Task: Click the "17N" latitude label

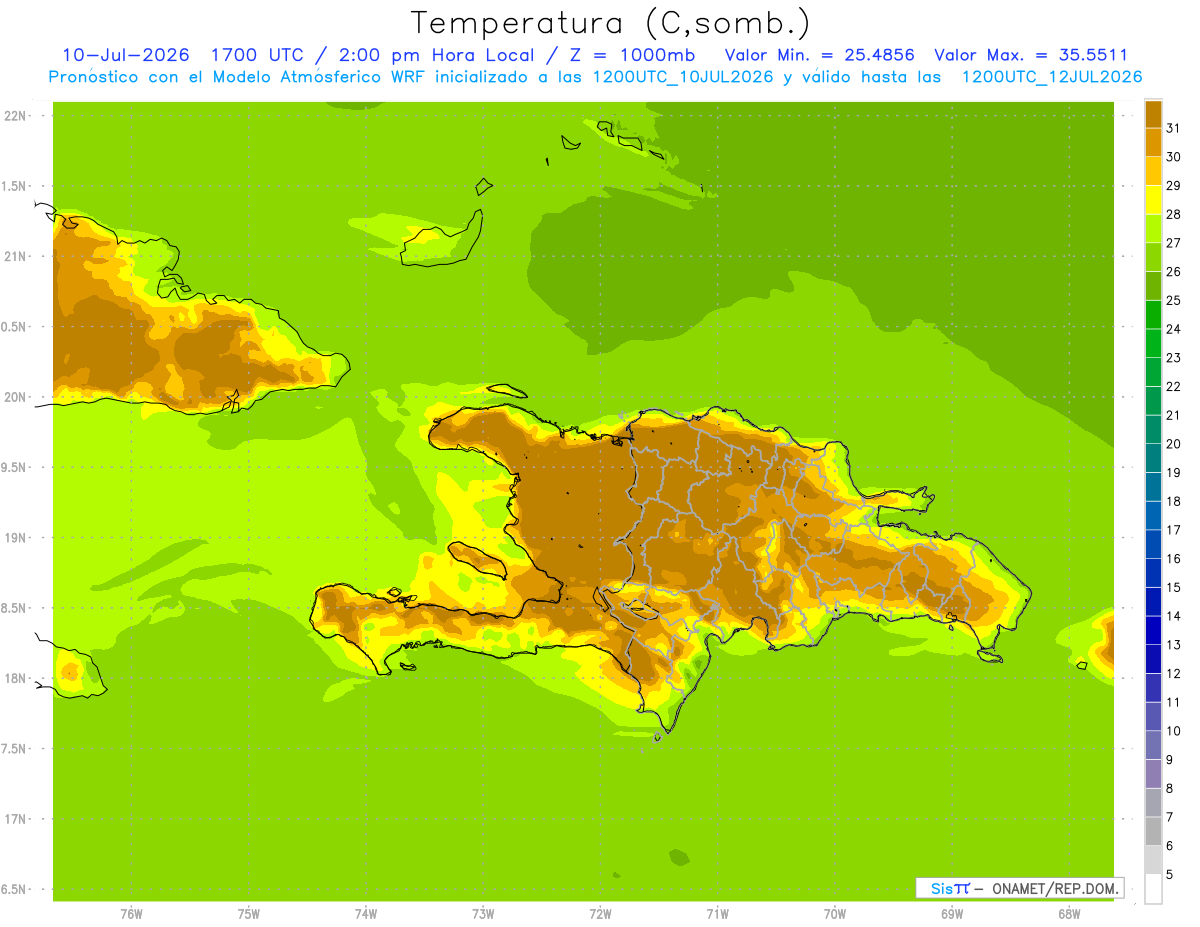Action: [14, 819]
